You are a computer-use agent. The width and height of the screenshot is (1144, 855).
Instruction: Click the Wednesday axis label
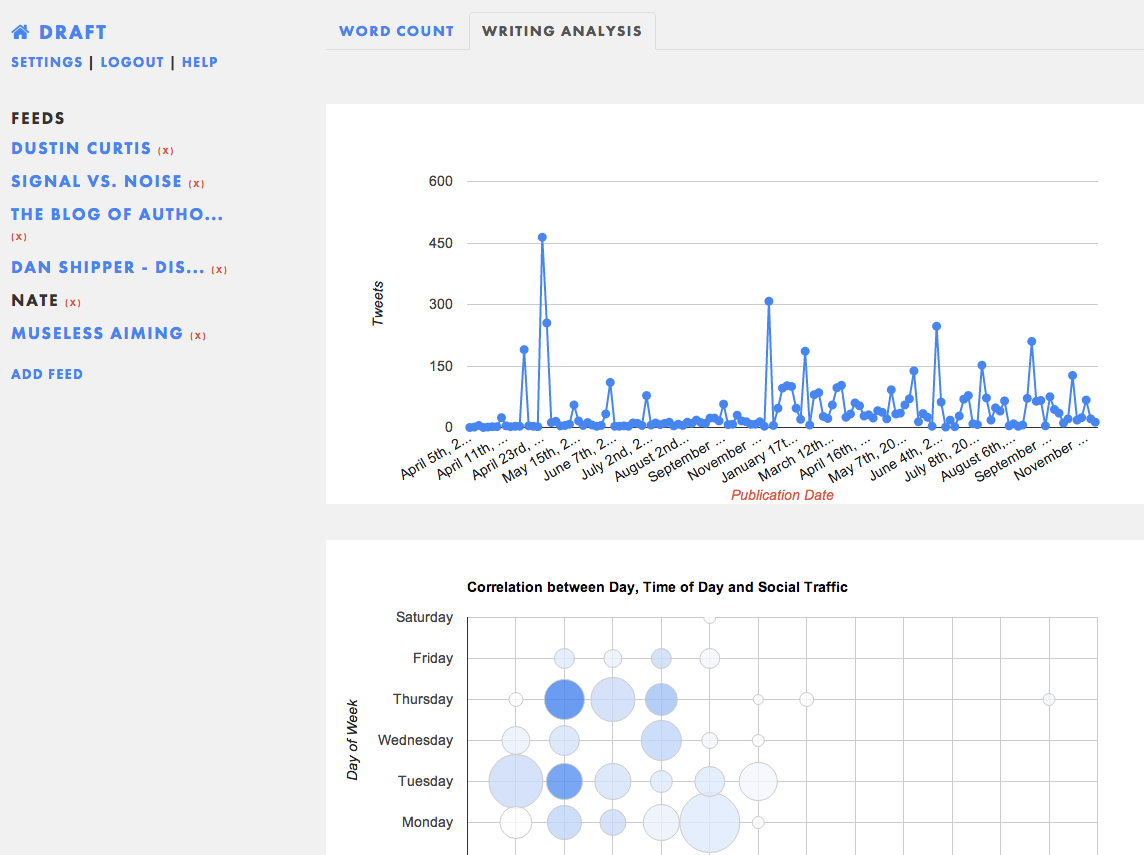(415, 740)
